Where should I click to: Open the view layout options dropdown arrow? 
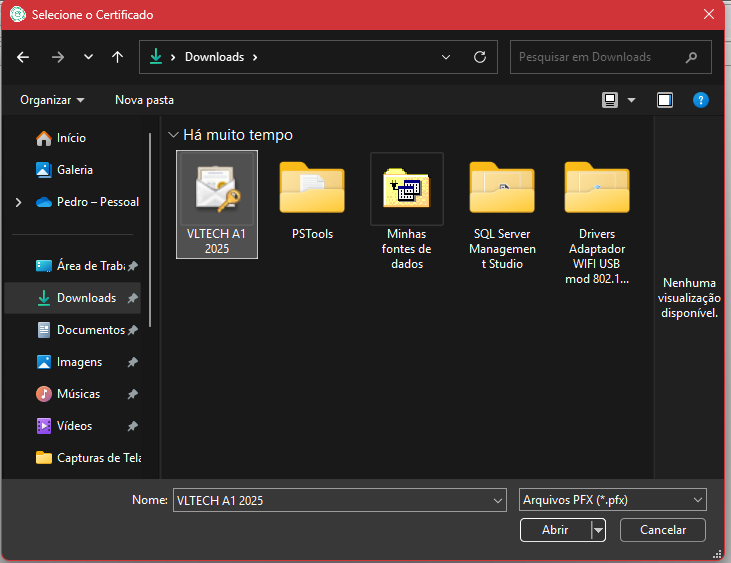(x=631, y=100)
